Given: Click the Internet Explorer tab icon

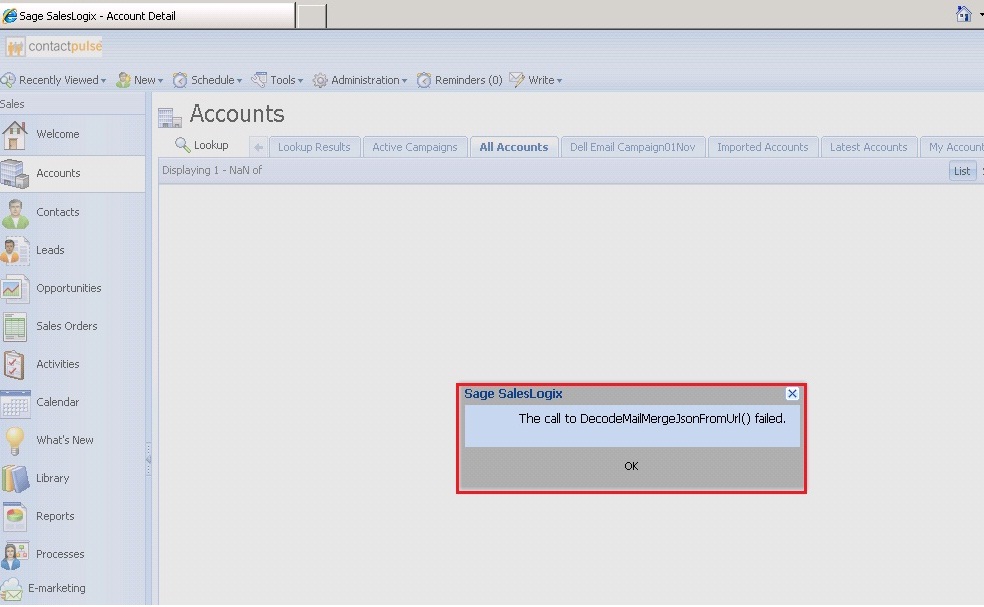Looking at the screenshot, I should 9,16.
